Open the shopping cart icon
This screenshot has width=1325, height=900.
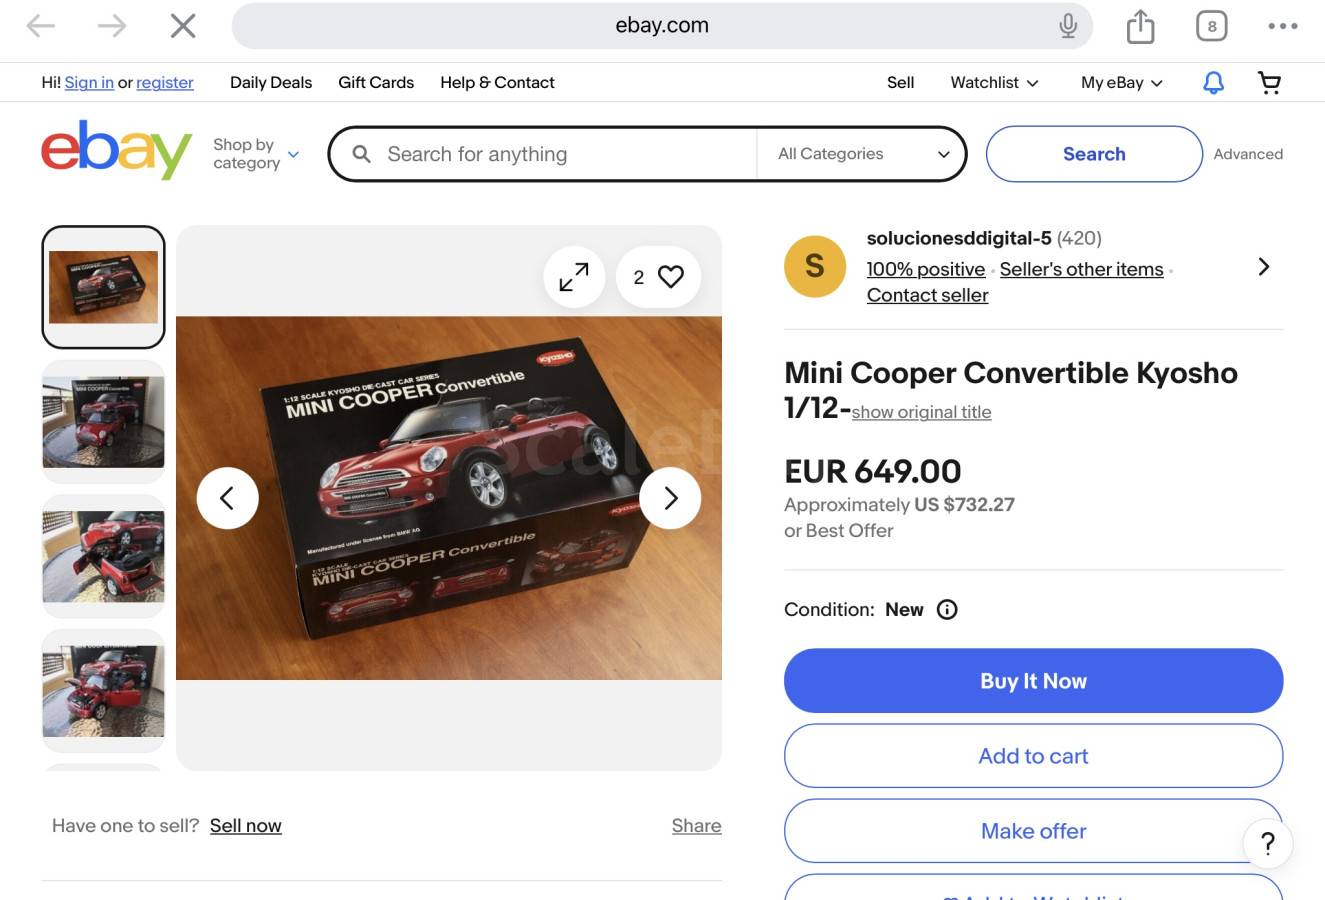pyautogui.click(x=1269, y=83)
